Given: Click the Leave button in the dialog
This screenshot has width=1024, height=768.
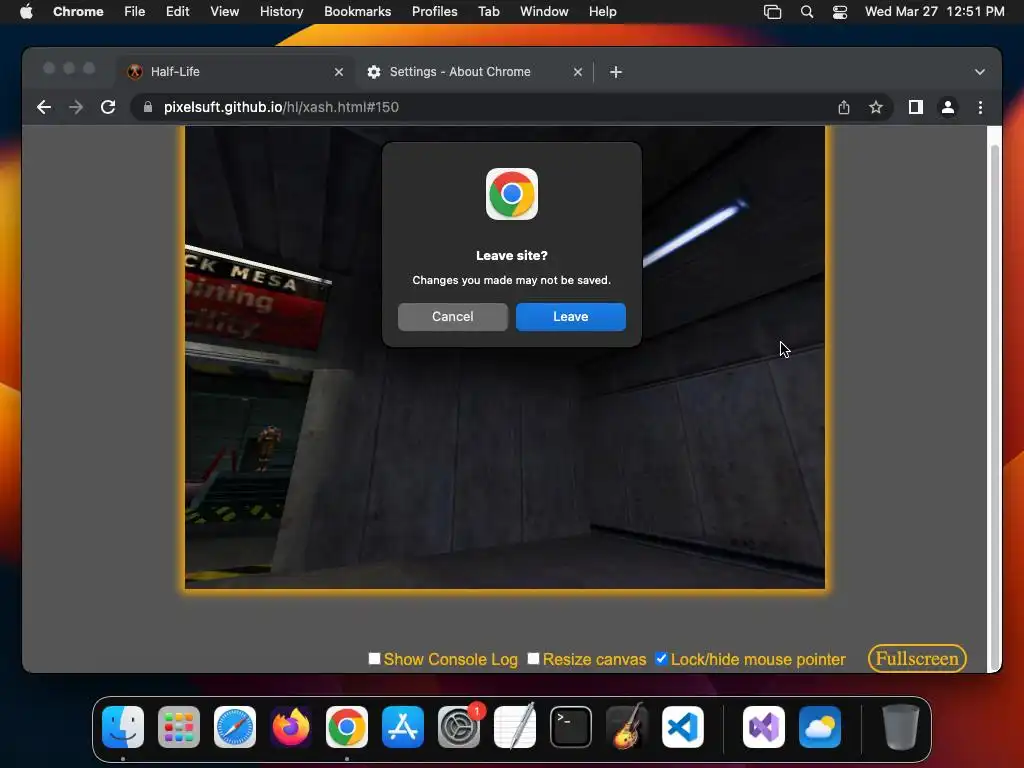Looking at the screenshot, I should coord(570,317).
